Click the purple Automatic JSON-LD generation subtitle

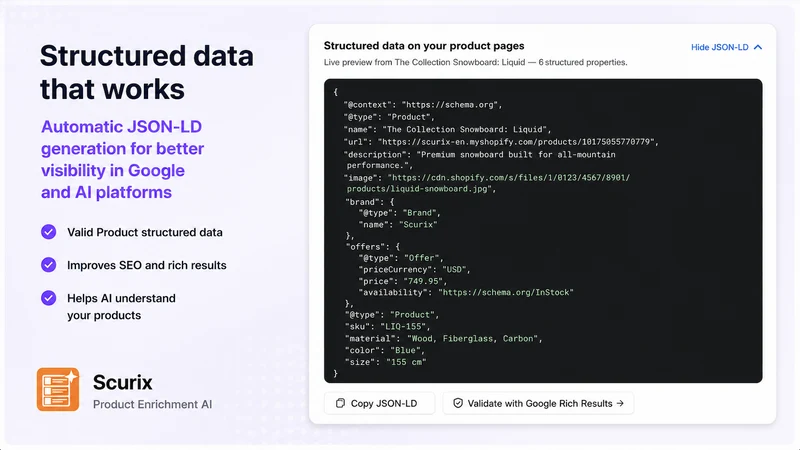coord(122,159)
